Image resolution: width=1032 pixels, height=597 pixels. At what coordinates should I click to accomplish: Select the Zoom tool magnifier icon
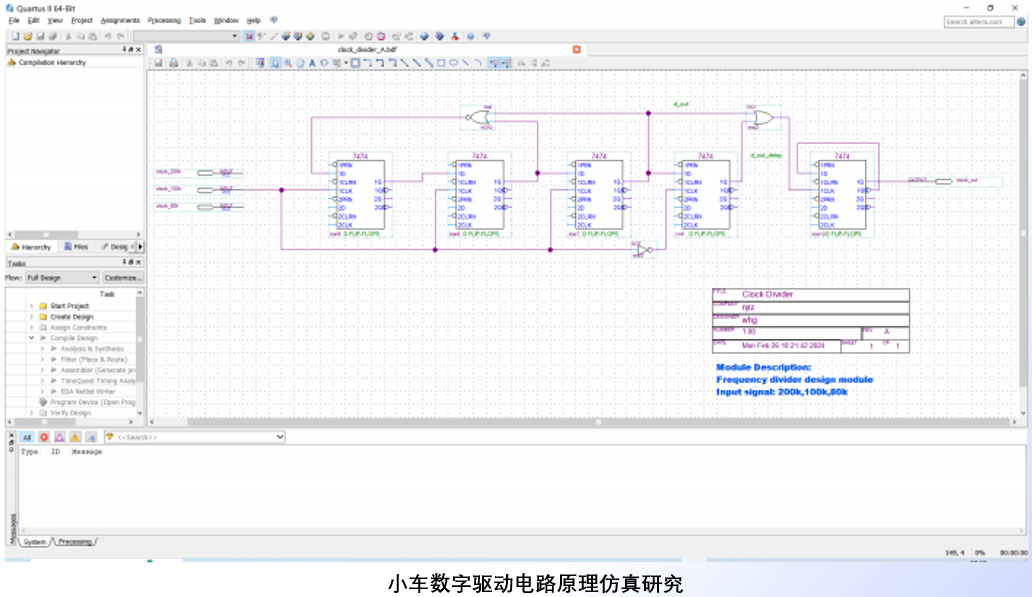click(x=287, y=63)
